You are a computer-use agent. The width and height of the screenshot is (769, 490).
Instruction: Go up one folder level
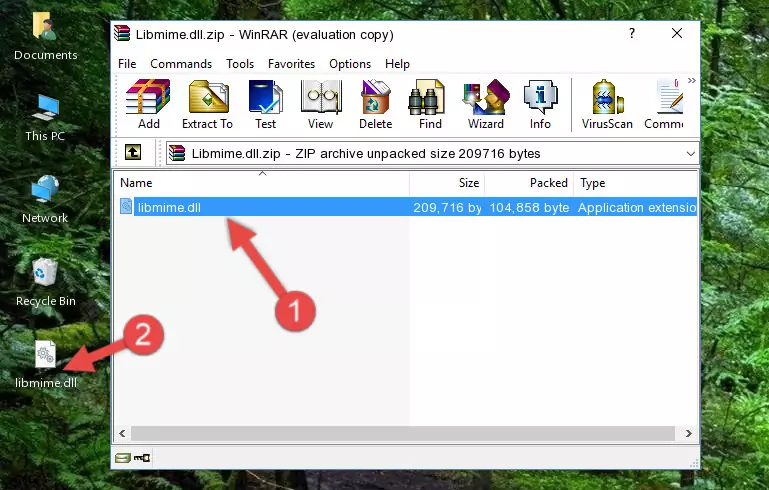[133, 153]
